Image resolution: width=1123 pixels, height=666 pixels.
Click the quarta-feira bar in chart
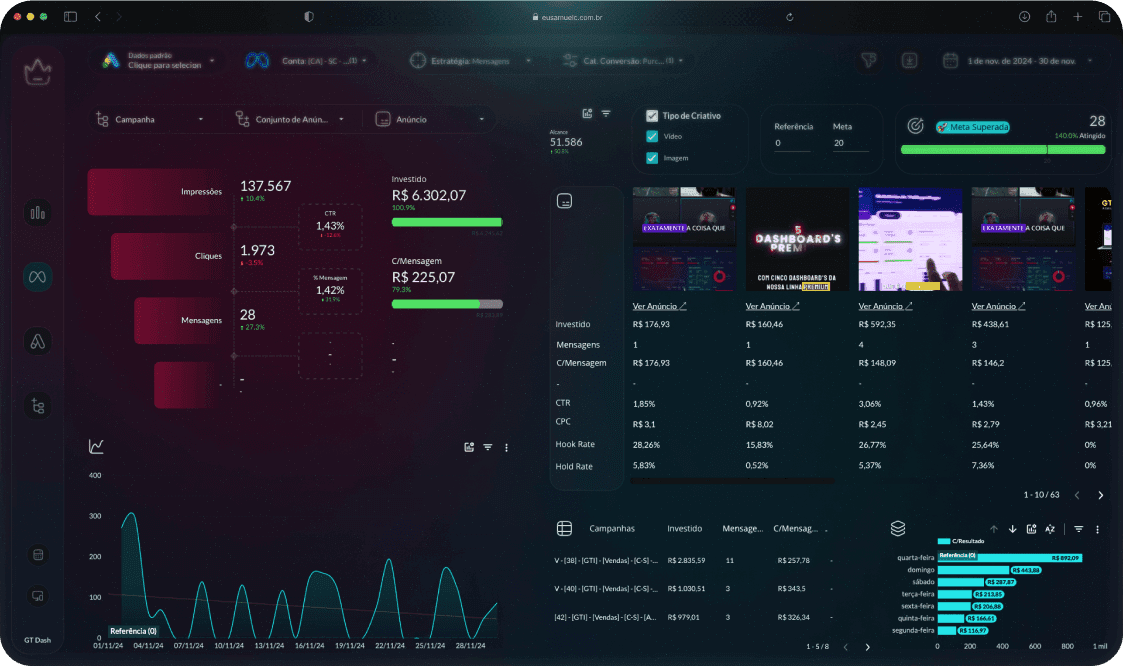coord(1010,557)
